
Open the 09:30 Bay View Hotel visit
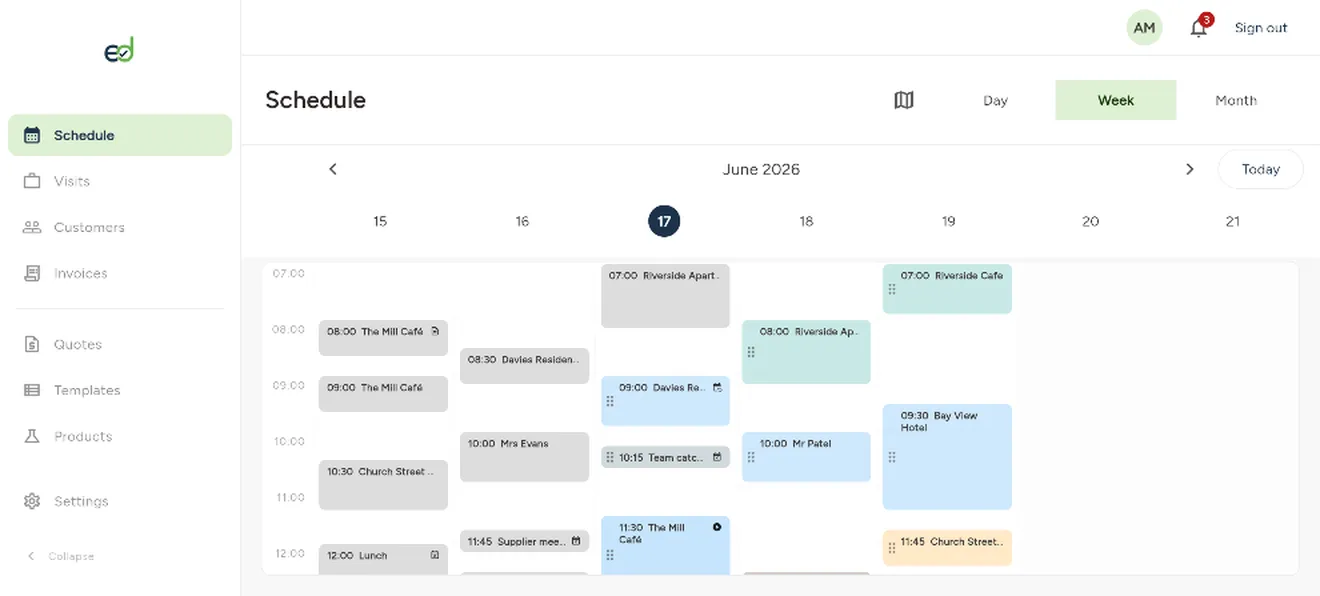click(947, 457)
